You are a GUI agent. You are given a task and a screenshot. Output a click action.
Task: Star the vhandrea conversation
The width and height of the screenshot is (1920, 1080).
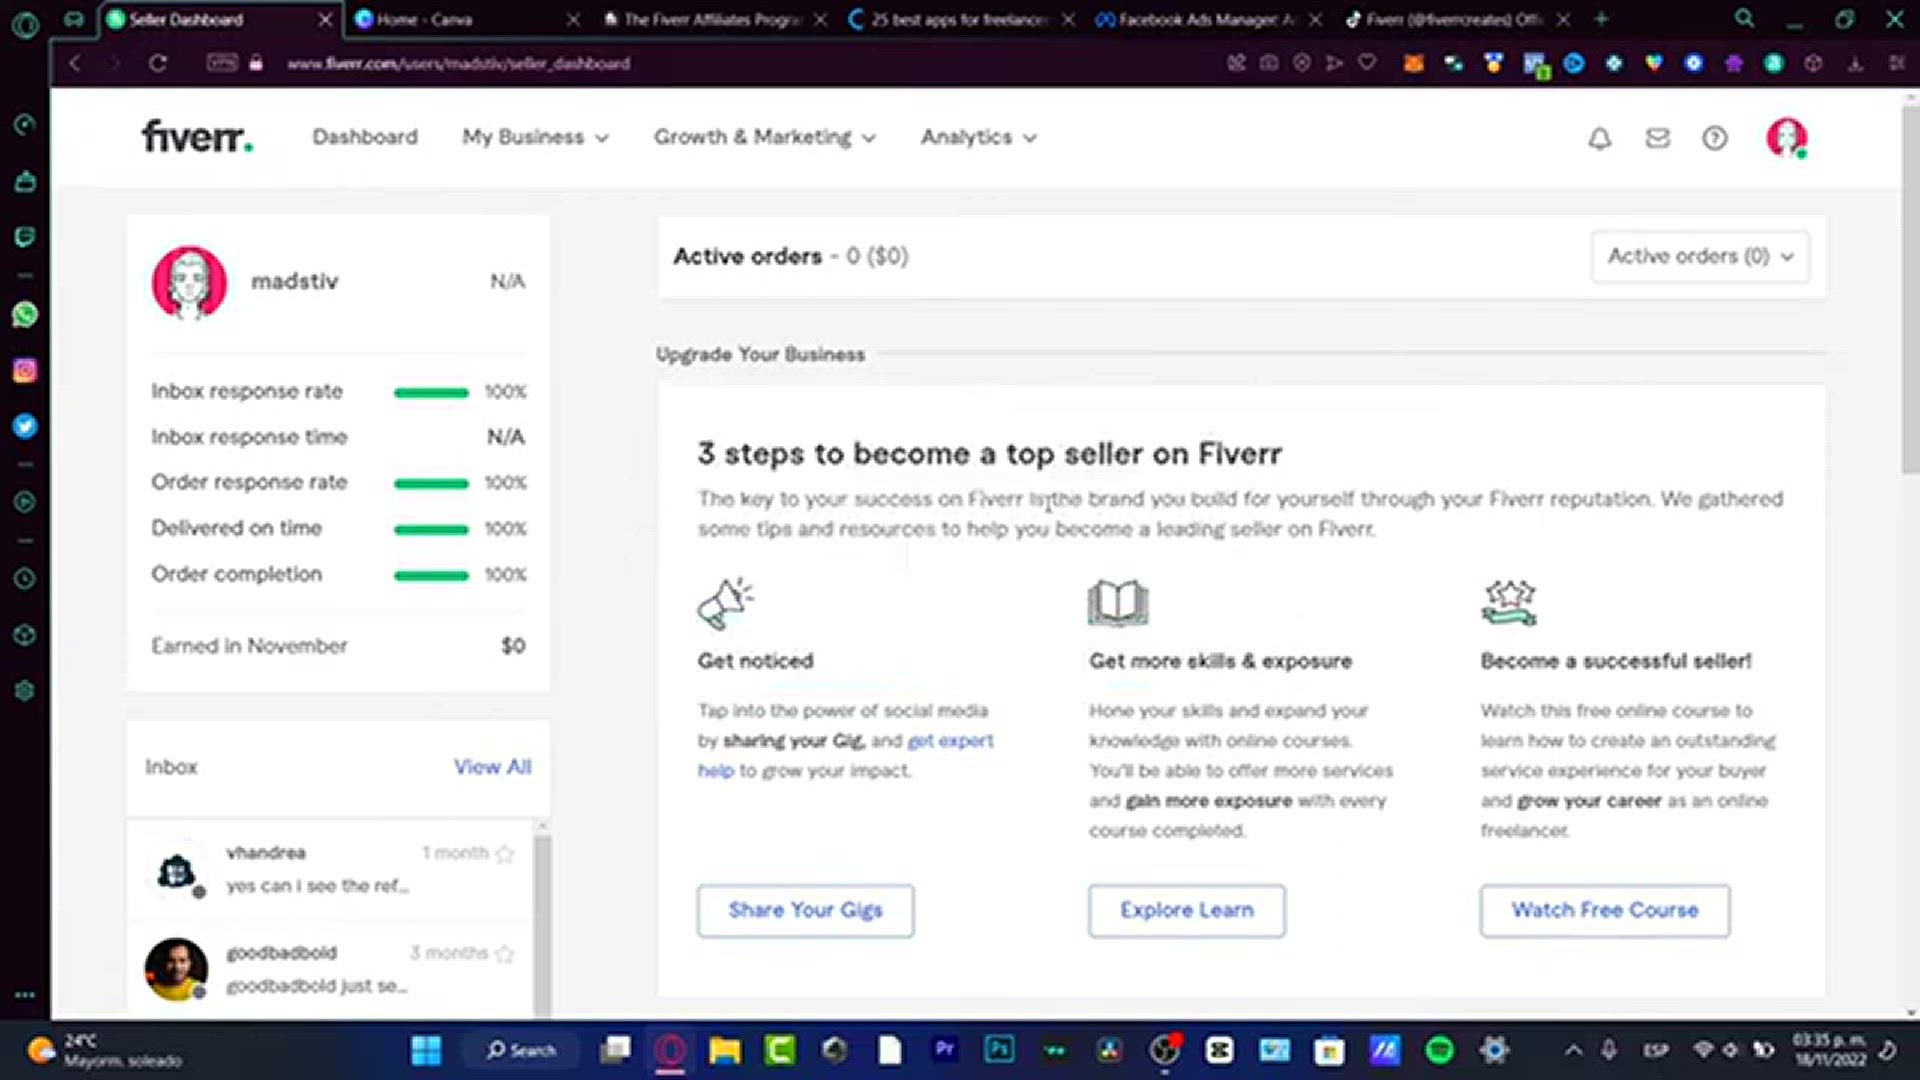point(505,853)
